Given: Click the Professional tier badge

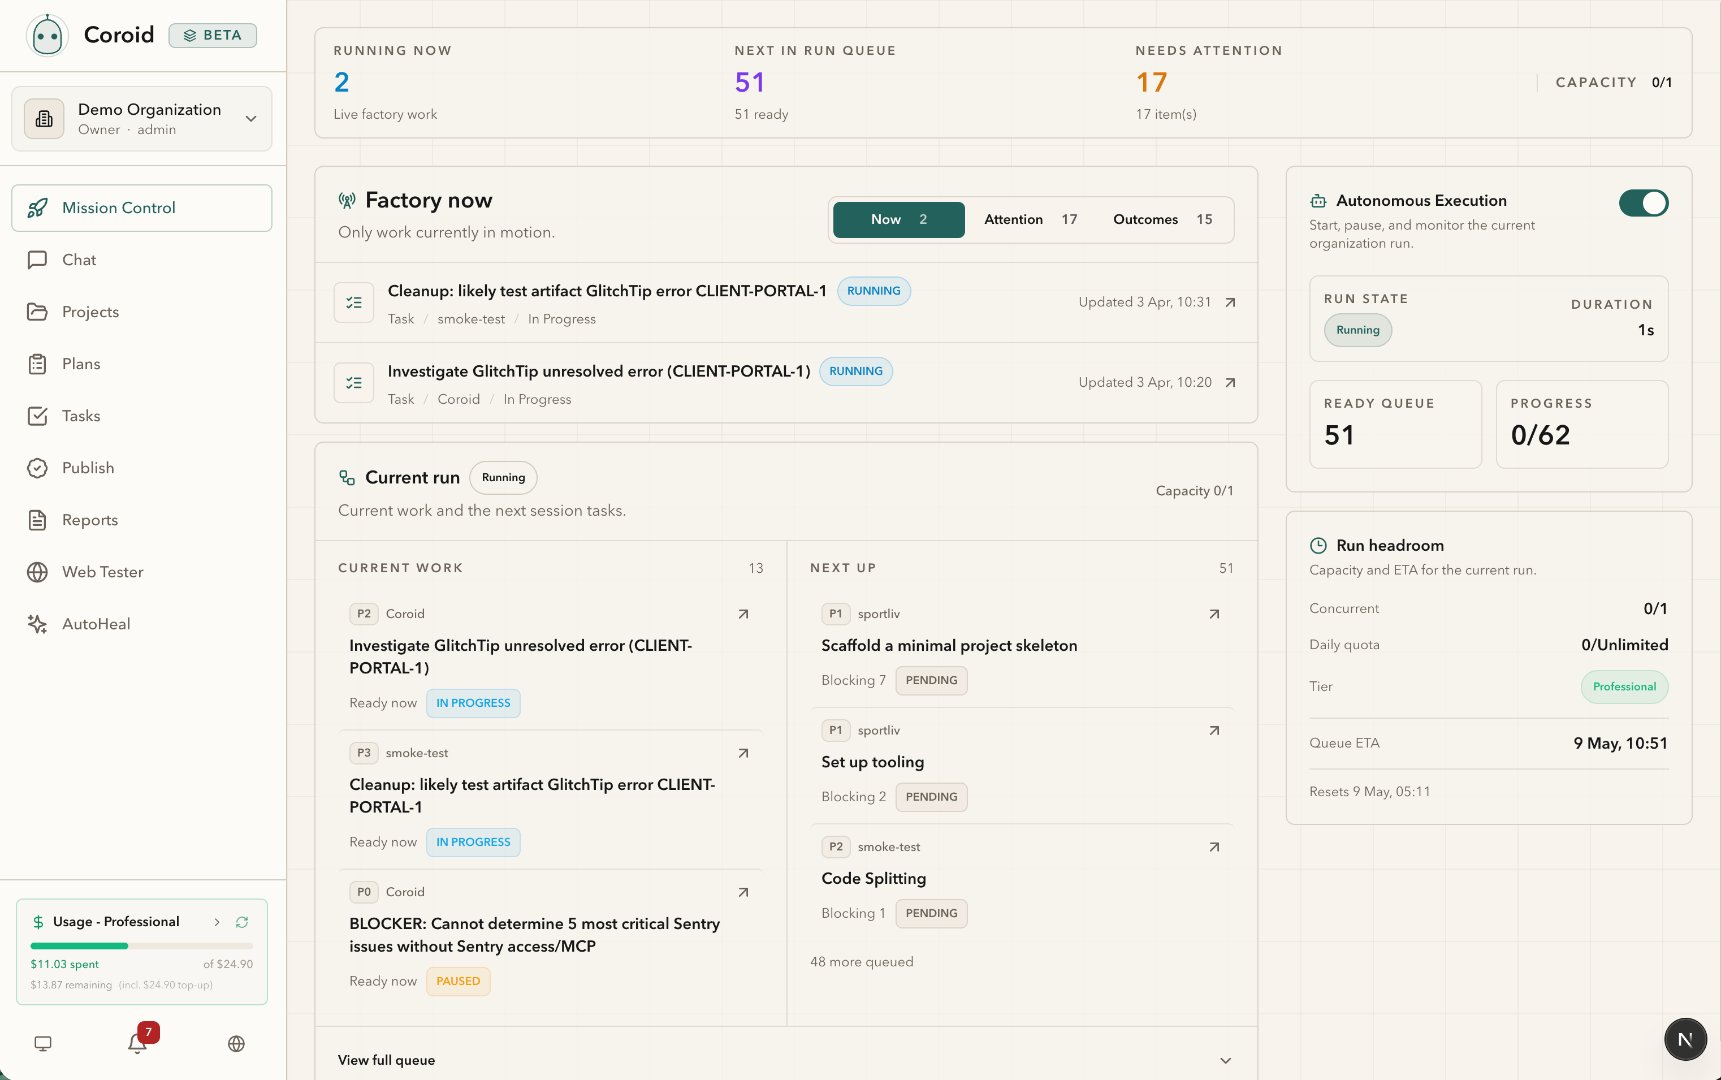Looking at the screenshot, I should 1624,687.
